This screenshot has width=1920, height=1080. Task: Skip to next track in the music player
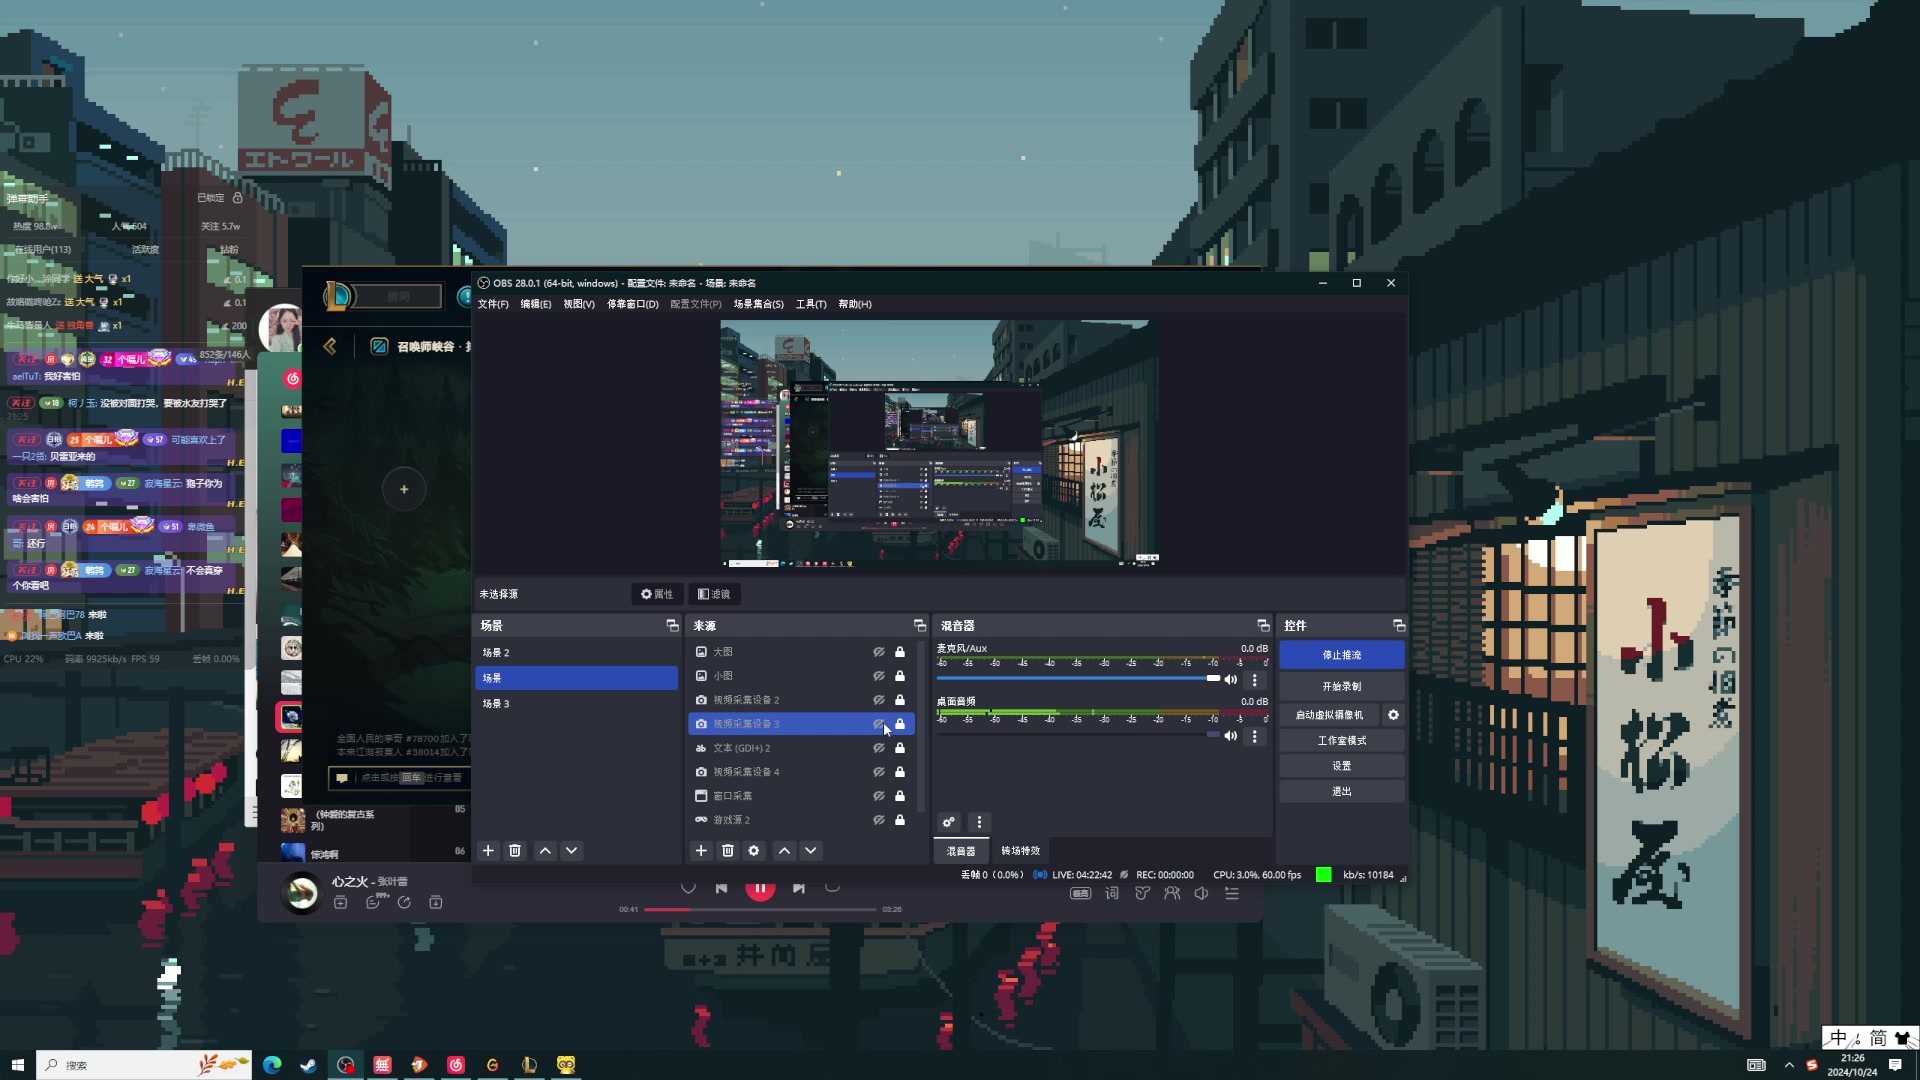(798, 888)
